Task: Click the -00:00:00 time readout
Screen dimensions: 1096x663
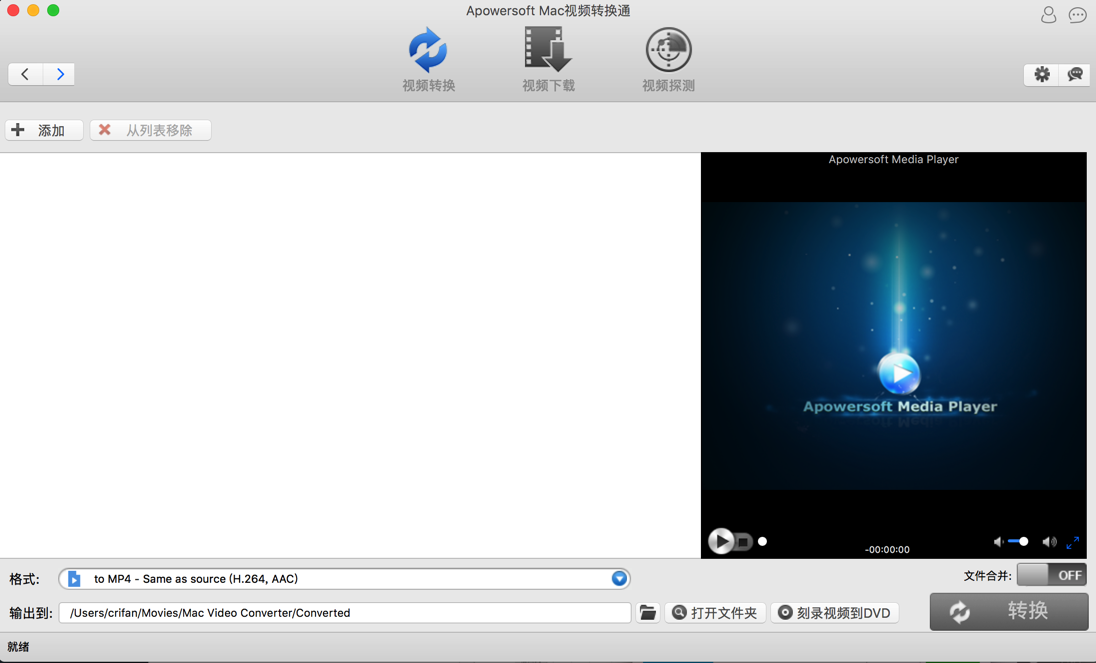Action: pos(887,550)
